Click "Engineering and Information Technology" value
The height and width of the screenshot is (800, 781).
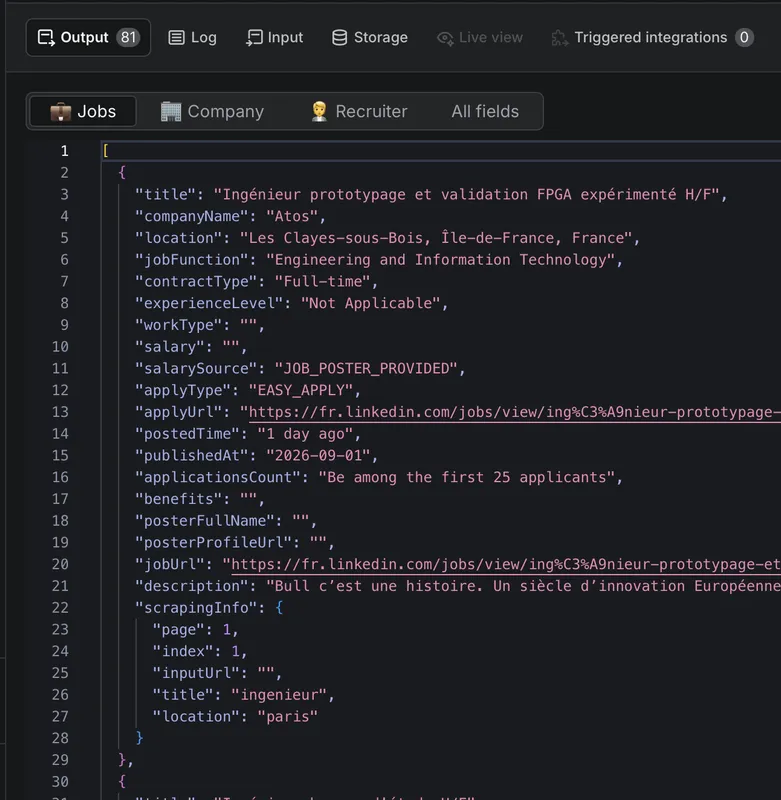(441, 260)
